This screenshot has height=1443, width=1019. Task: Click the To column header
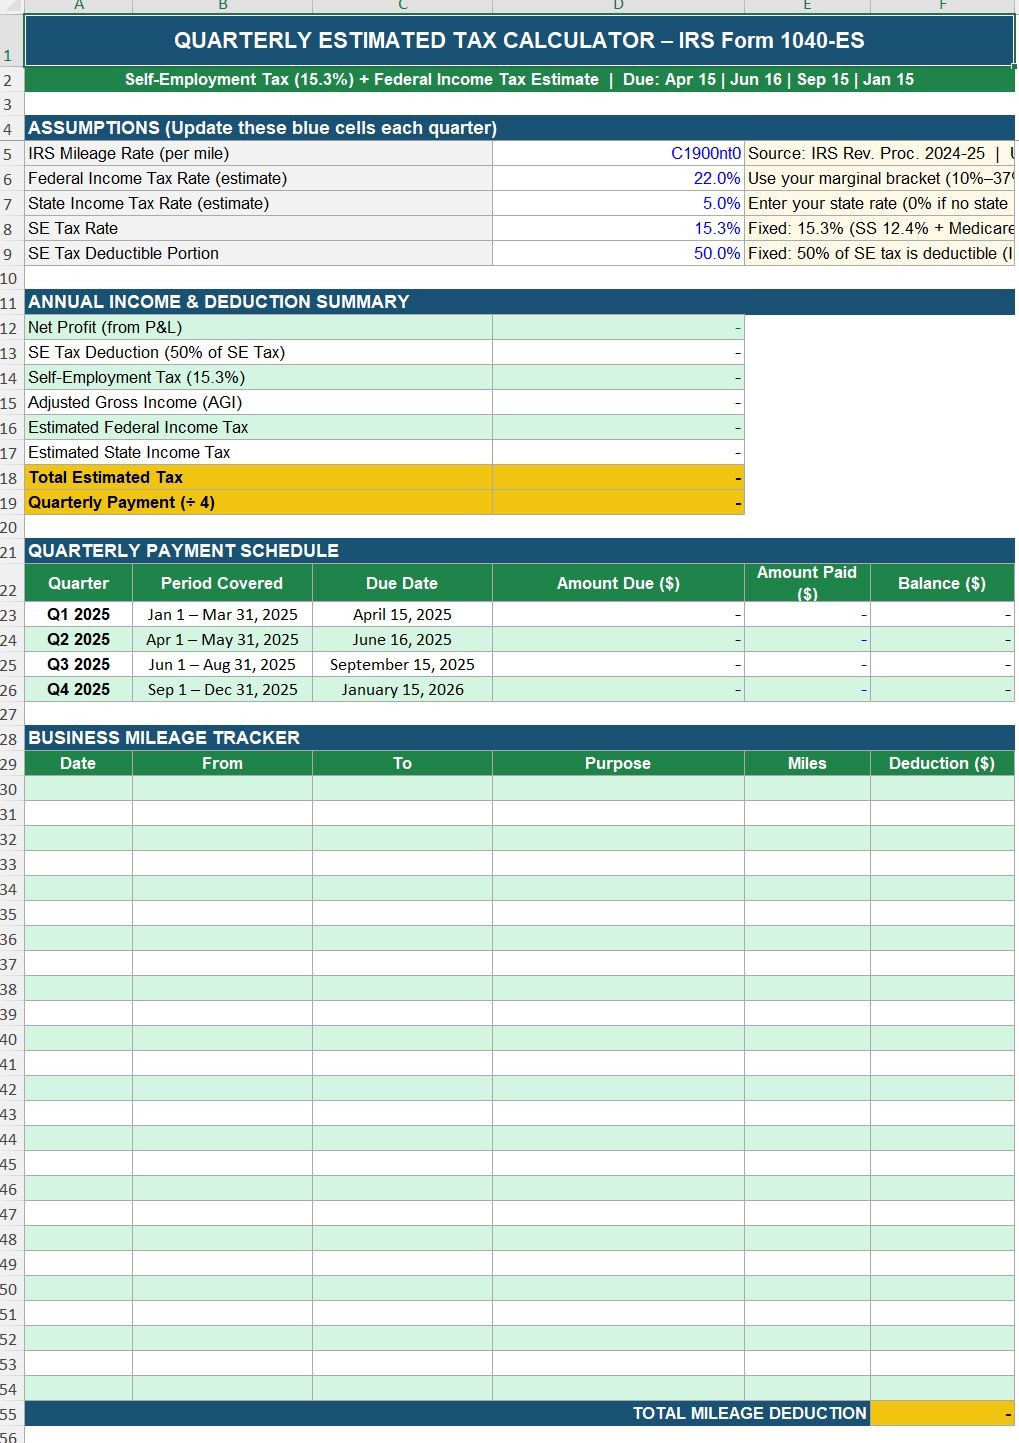[402, 763]
